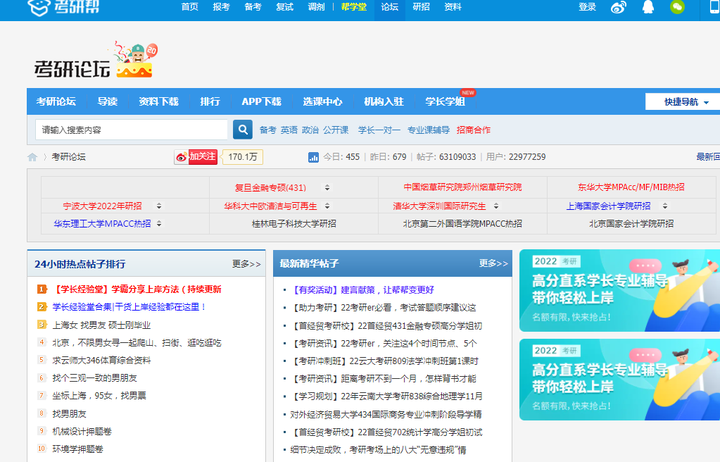Open 复试 in top navigation
The height and width of the screenshot is (462, 720).
pyautogui.click(x=284, y=7)
